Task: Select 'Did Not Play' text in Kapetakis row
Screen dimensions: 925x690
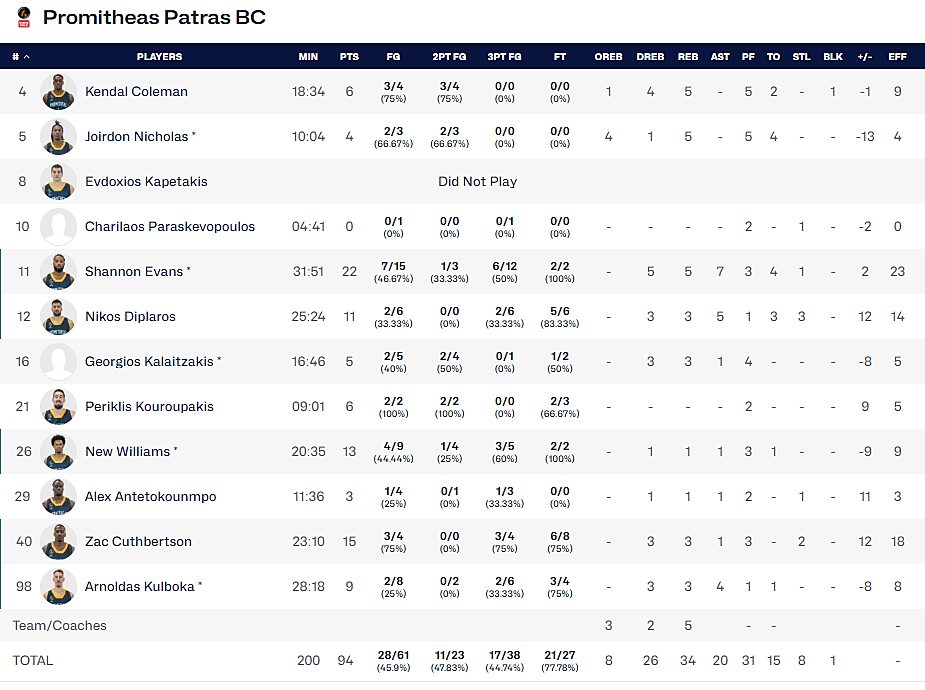Action: point(477,182)
